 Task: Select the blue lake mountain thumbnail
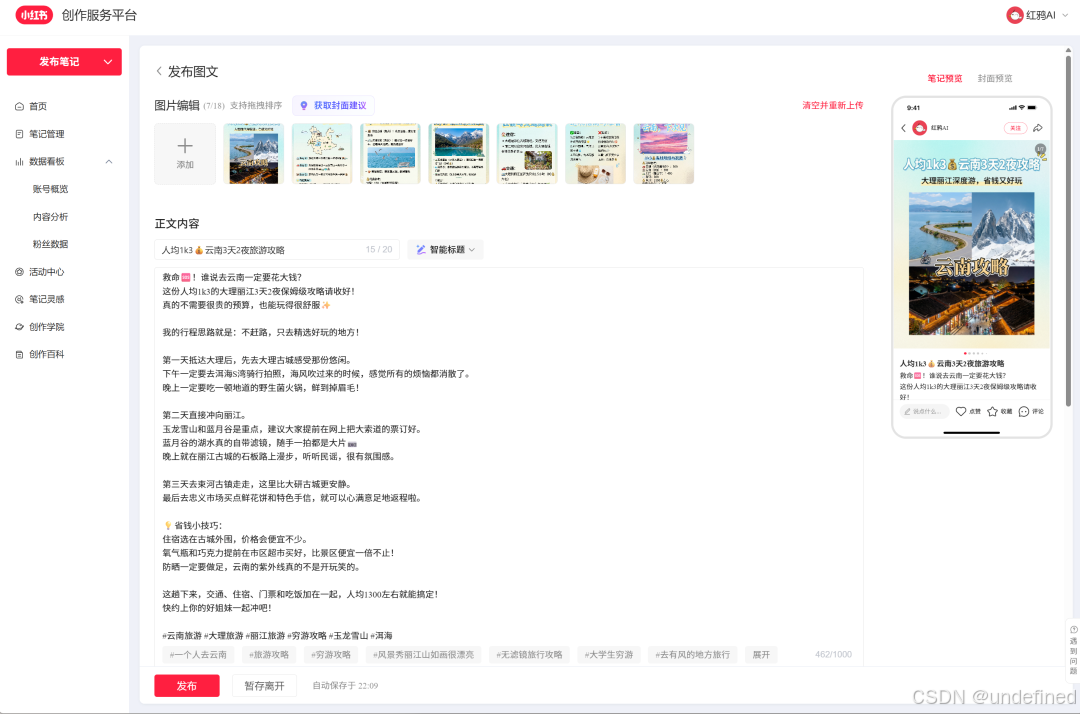(x=459, y=154)
